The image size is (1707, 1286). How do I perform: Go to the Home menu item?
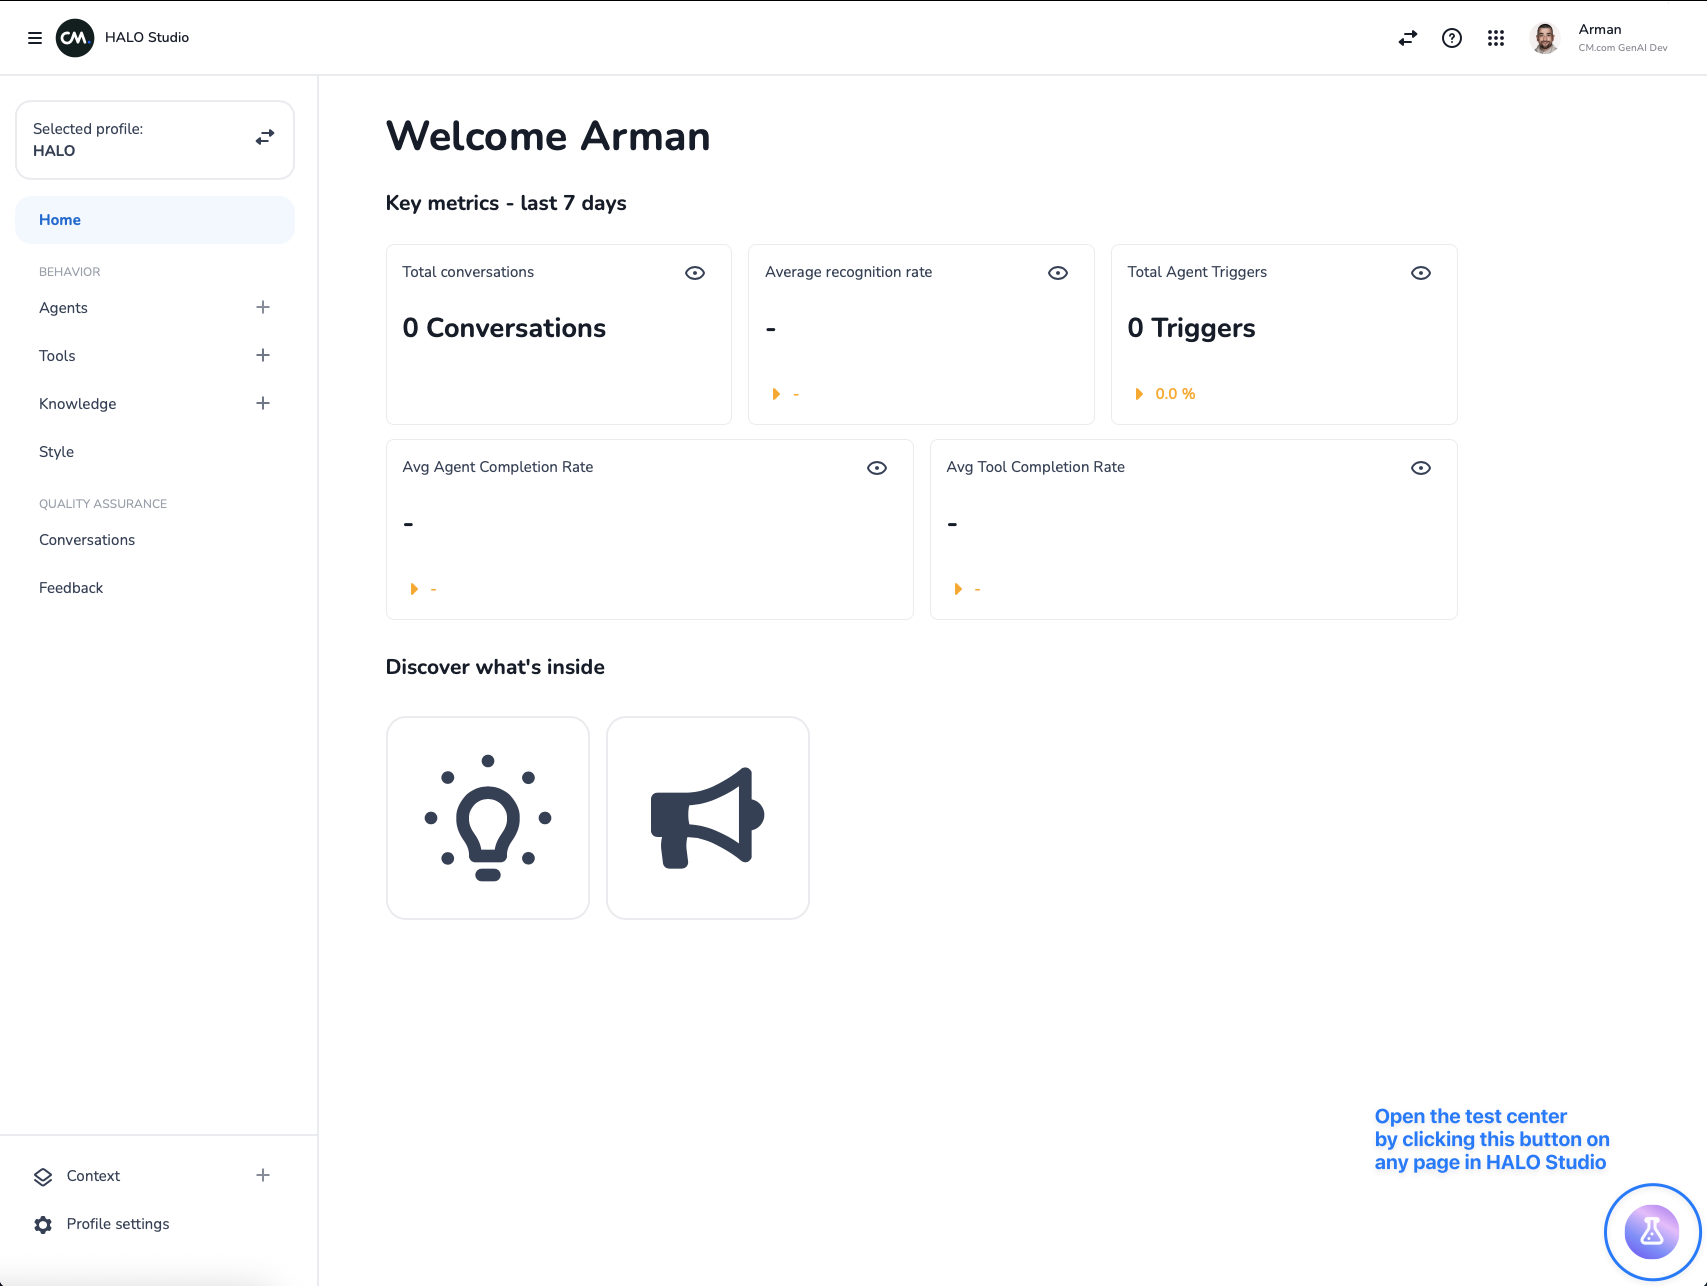(60, 220)
